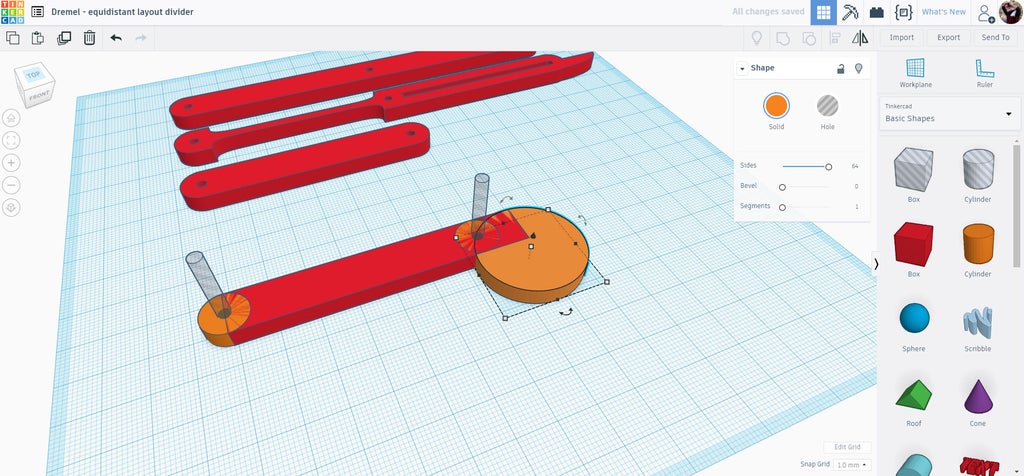1024x476 pixels.
Task: Undo the last action
Action: pyautogui.click(x=116, y=38)
